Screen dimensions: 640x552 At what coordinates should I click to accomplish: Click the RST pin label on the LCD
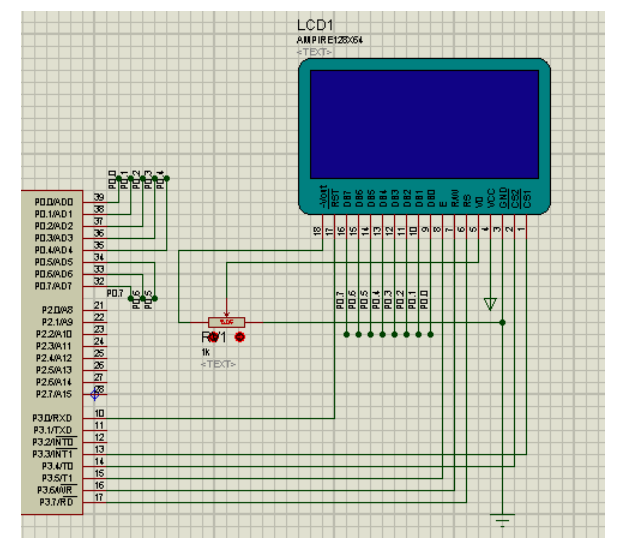pos(336,198)
